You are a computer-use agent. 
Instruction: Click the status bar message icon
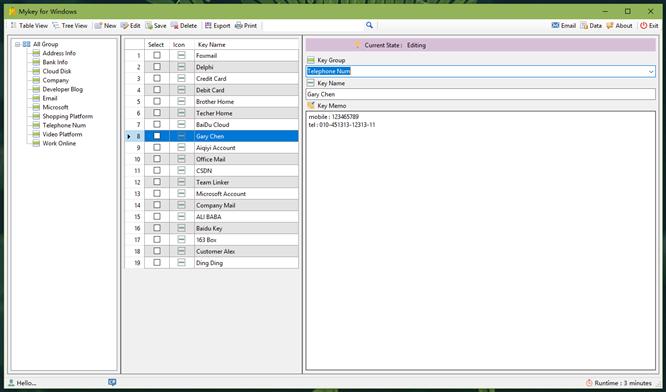coord(112,382)
